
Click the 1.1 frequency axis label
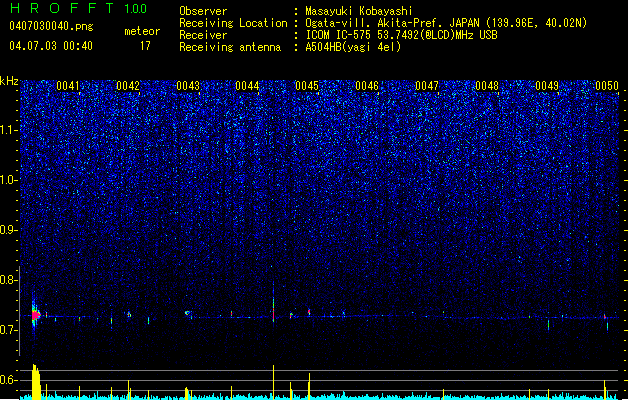(x=8, y=130)
